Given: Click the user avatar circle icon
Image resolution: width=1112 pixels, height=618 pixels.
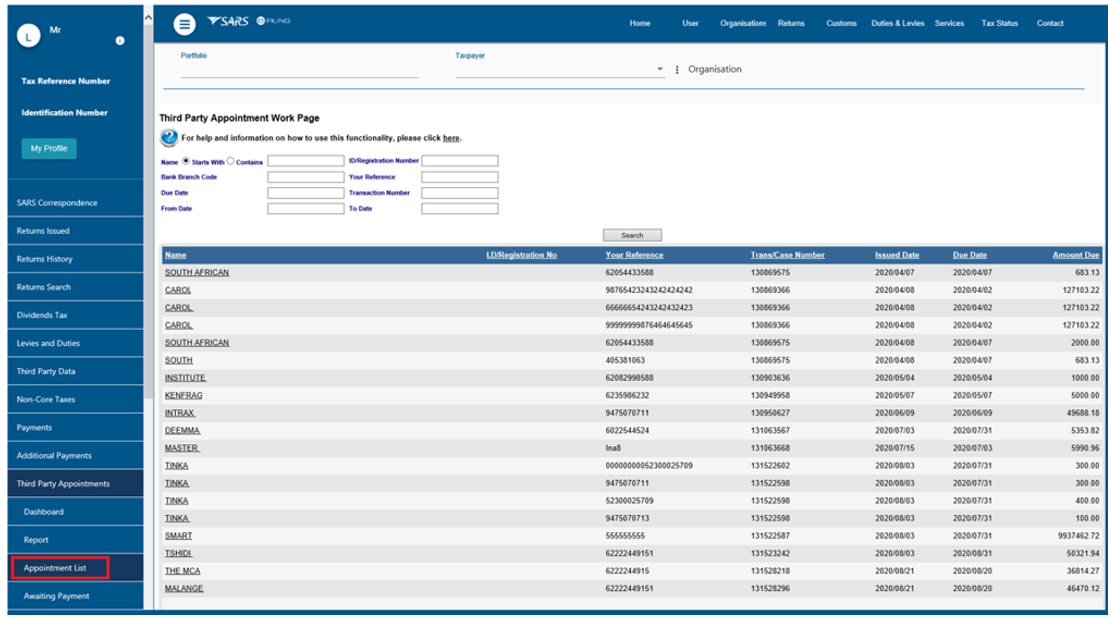Looking at the screenshot, I should pos(29,37).
